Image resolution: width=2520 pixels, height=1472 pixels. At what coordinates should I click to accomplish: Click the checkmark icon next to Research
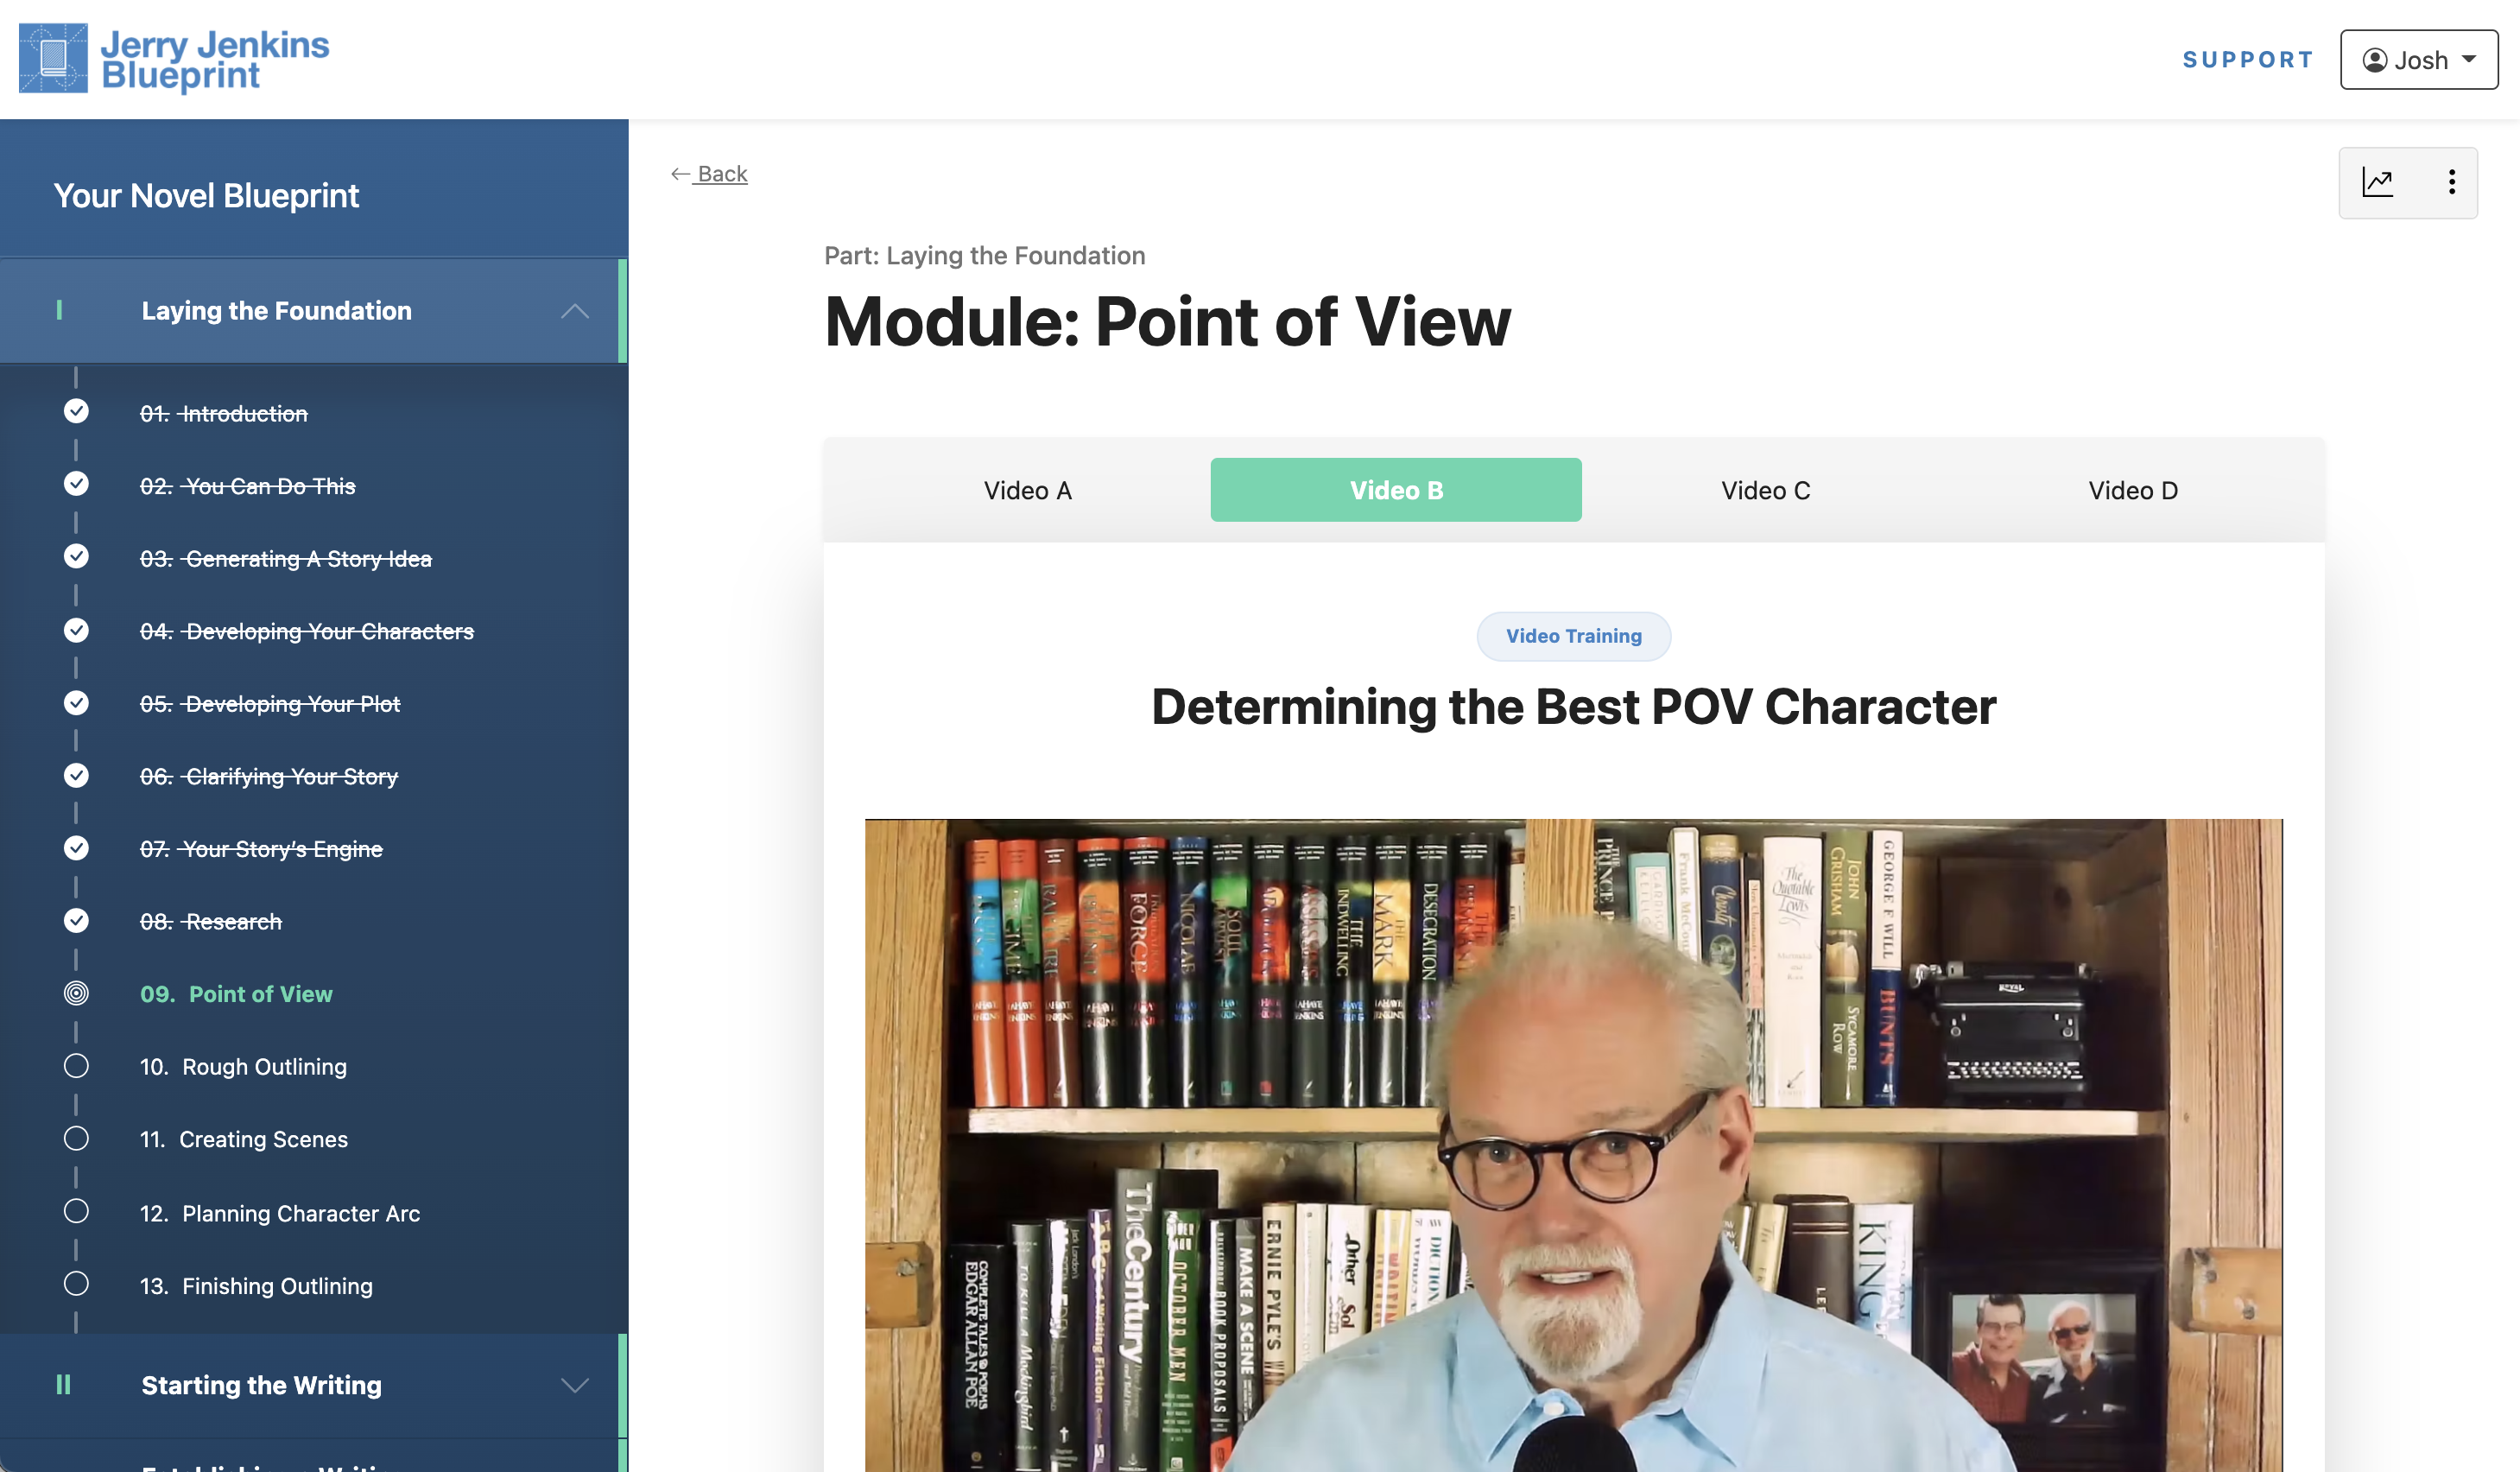click(76, 920)
